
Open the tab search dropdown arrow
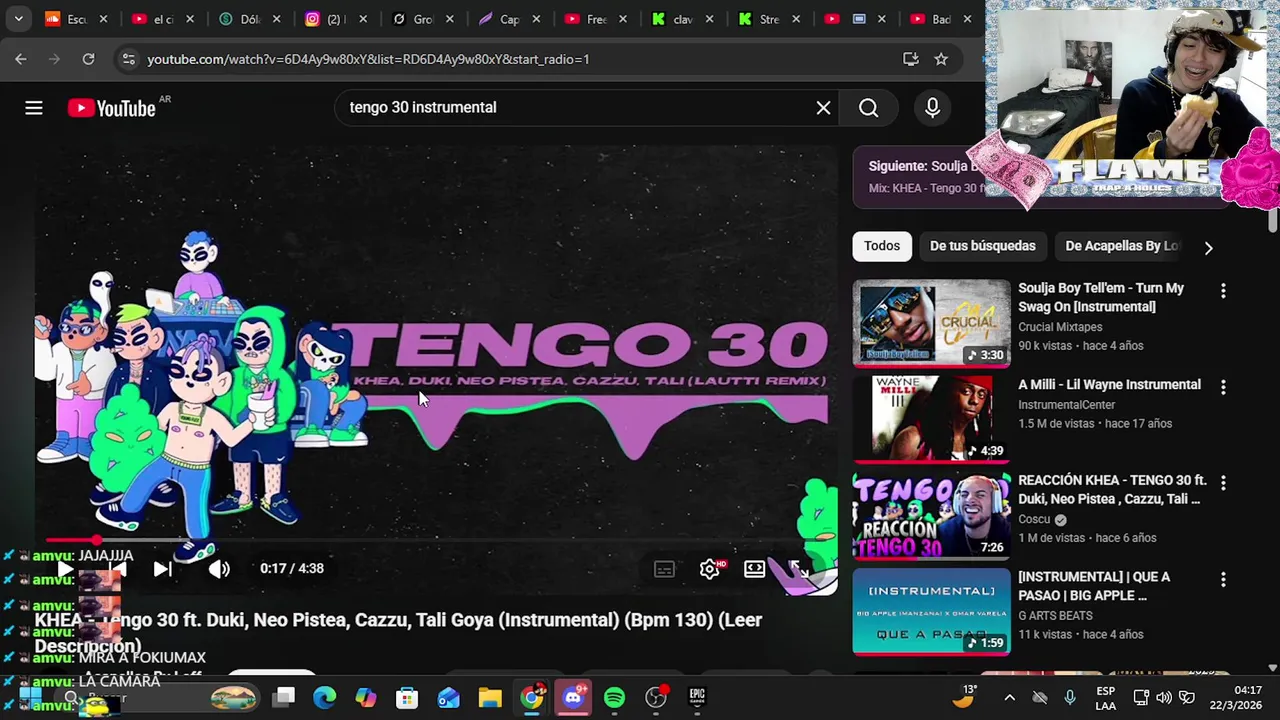(18, 19)
